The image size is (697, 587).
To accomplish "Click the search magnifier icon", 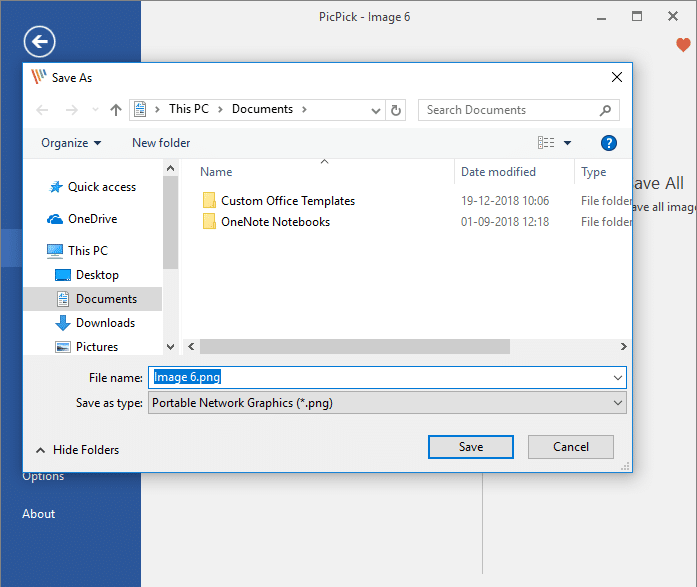I will [605, 110].
